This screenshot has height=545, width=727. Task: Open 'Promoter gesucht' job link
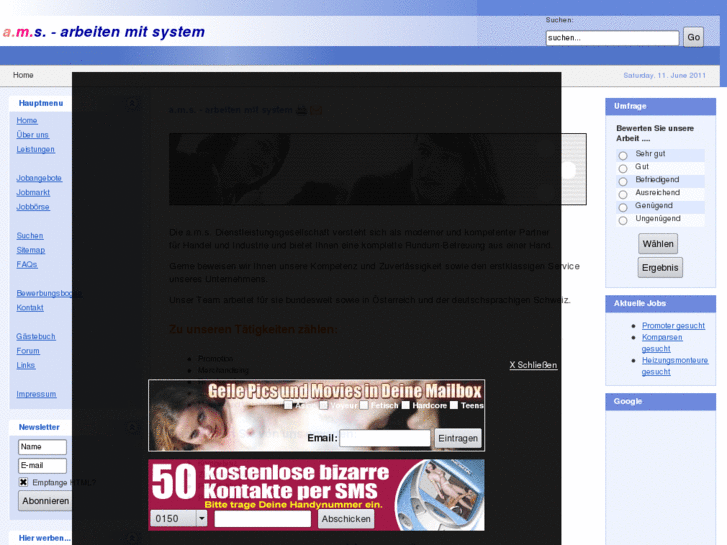[673, 326]
